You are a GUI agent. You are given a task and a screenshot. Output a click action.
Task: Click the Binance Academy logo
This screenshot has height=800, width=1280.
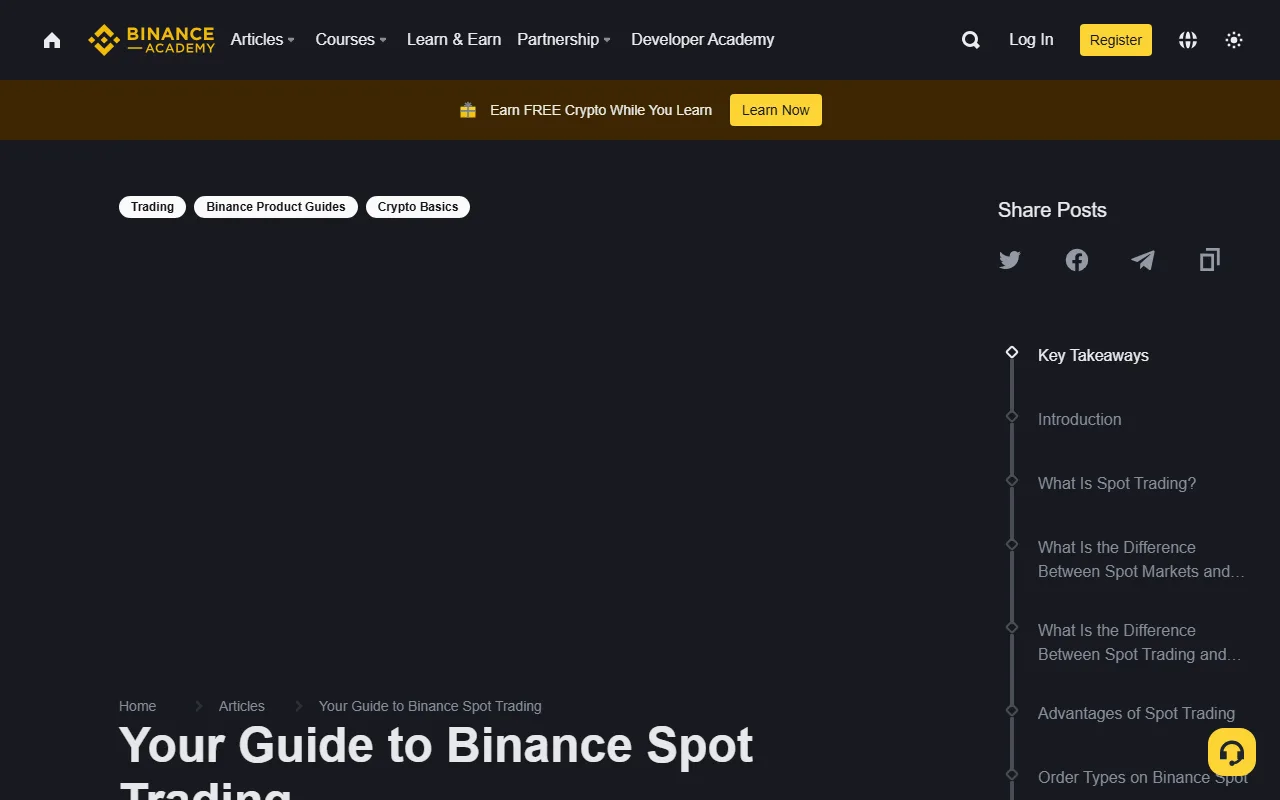point(151,40)
